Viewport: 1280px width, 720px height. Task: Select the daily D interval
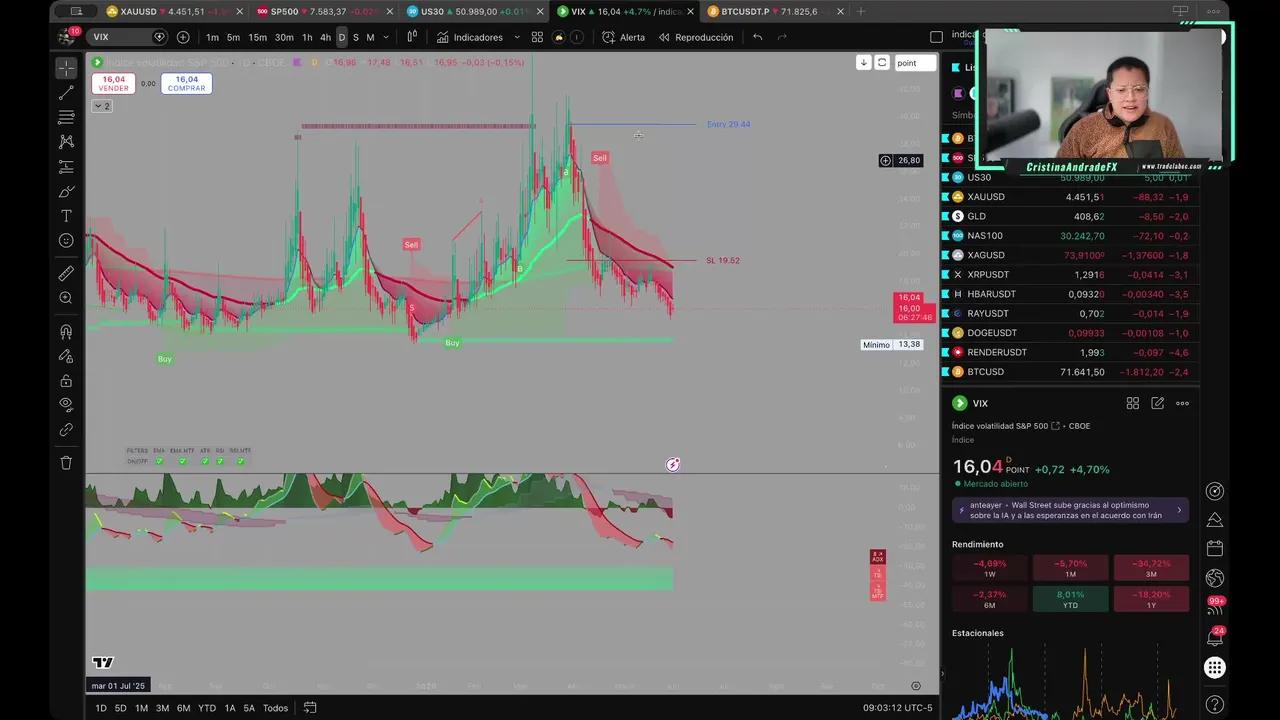point(341,37)
